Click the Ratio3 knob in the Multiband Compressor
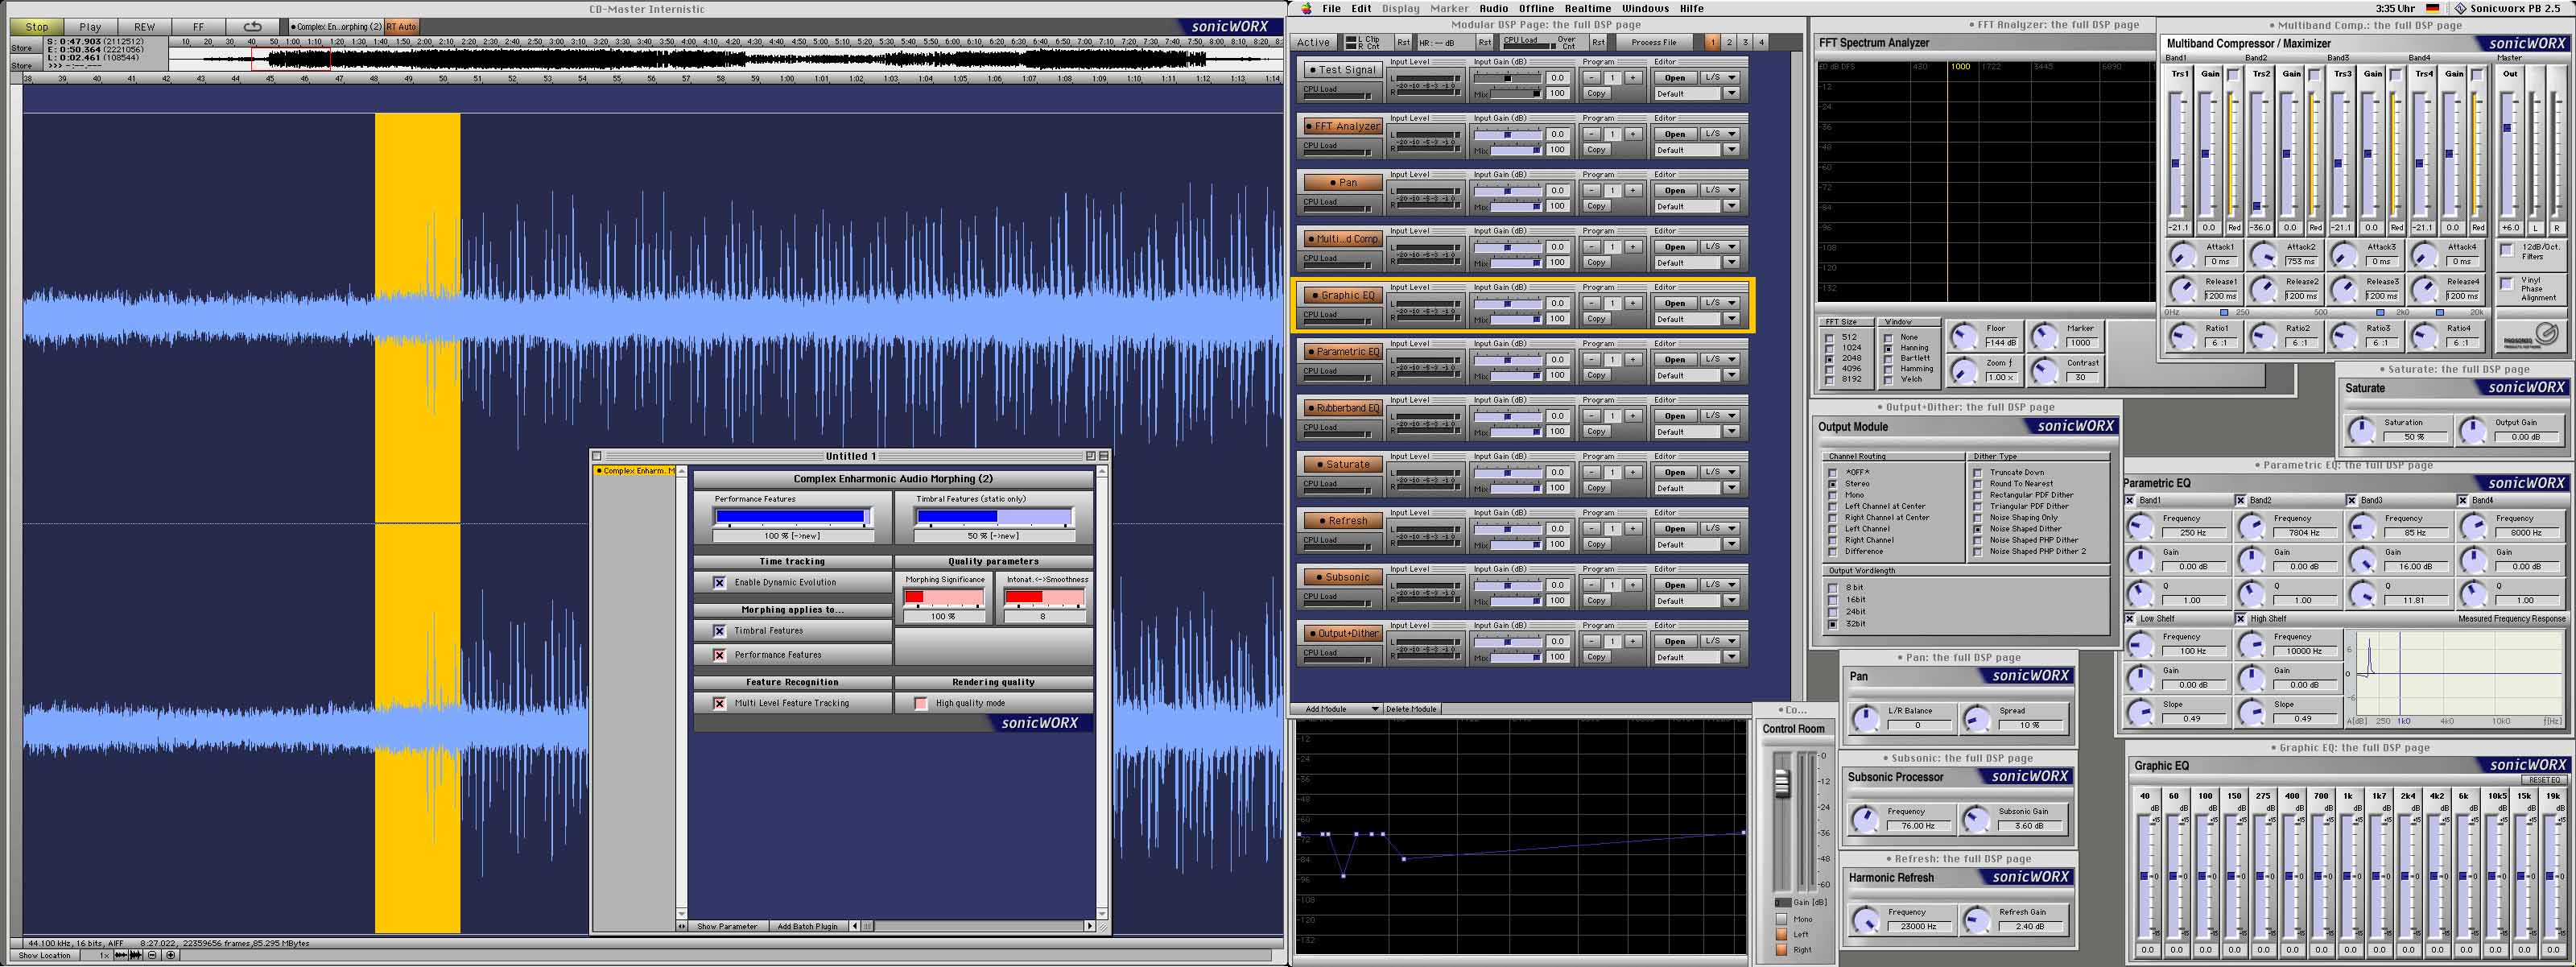The width and height of the screenshot is (2576, 967). point(2344,336)
